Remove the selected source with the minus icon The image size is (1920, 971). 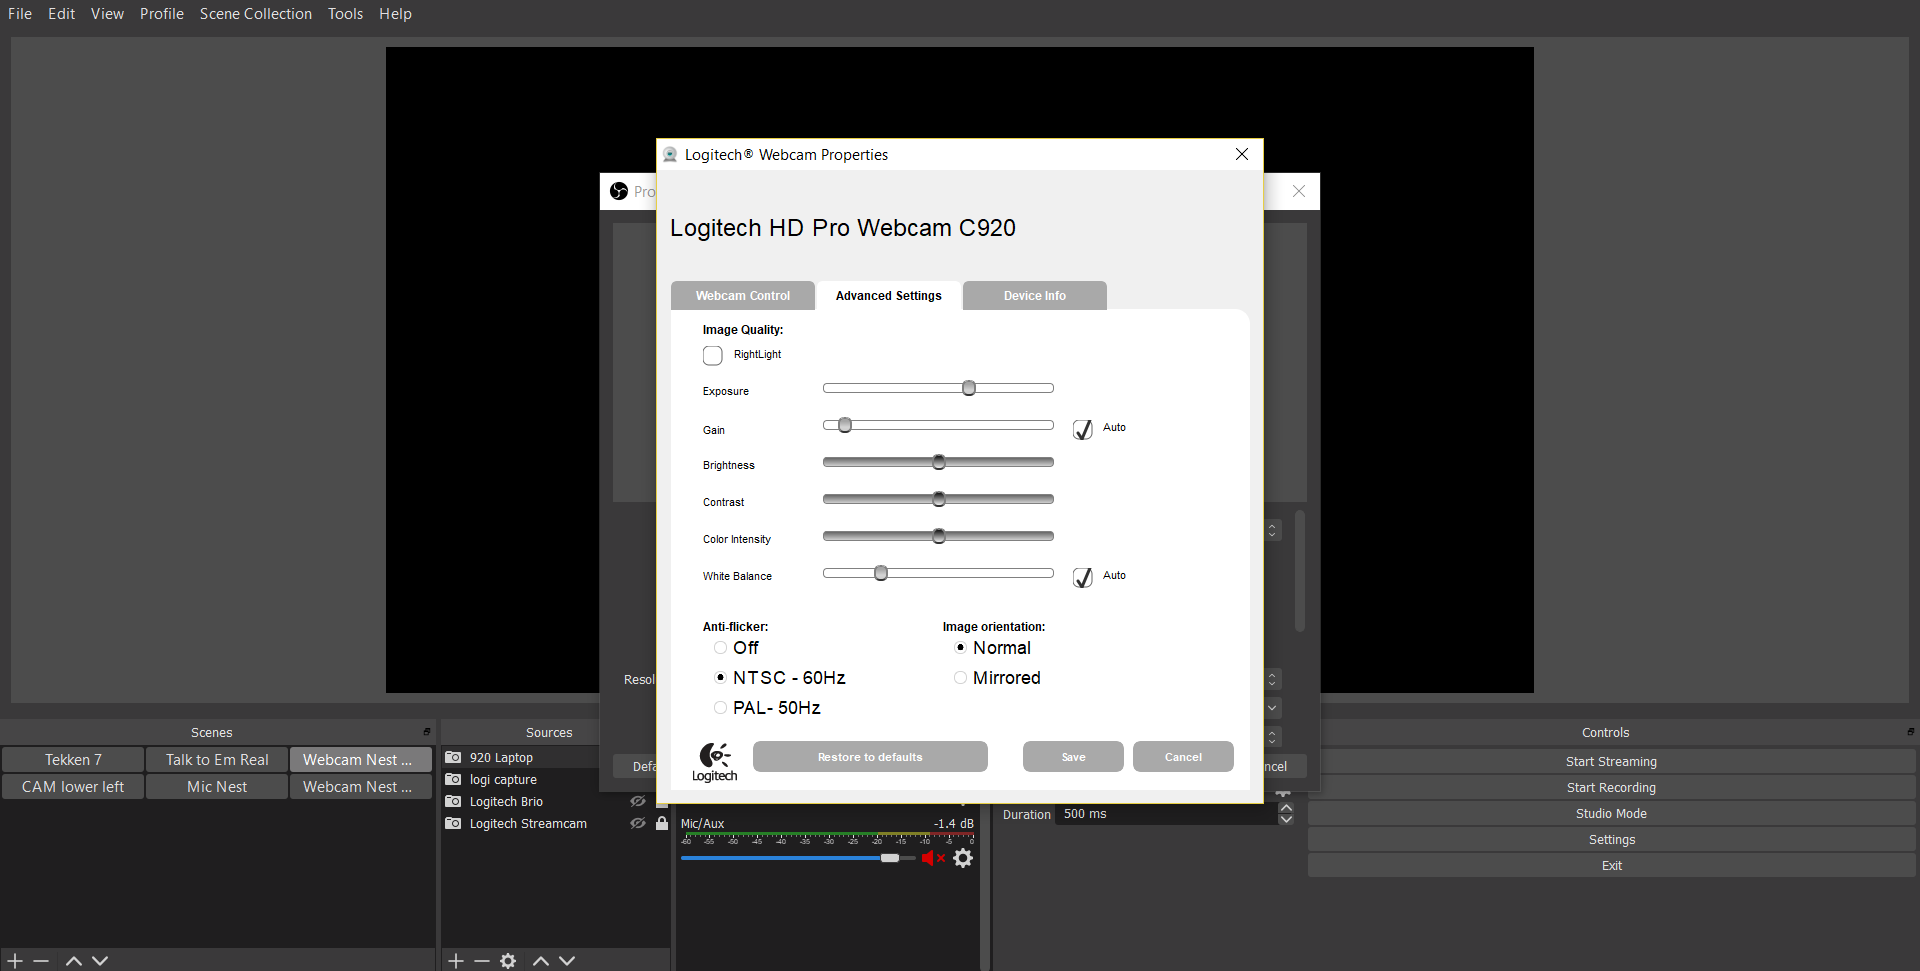482,961
